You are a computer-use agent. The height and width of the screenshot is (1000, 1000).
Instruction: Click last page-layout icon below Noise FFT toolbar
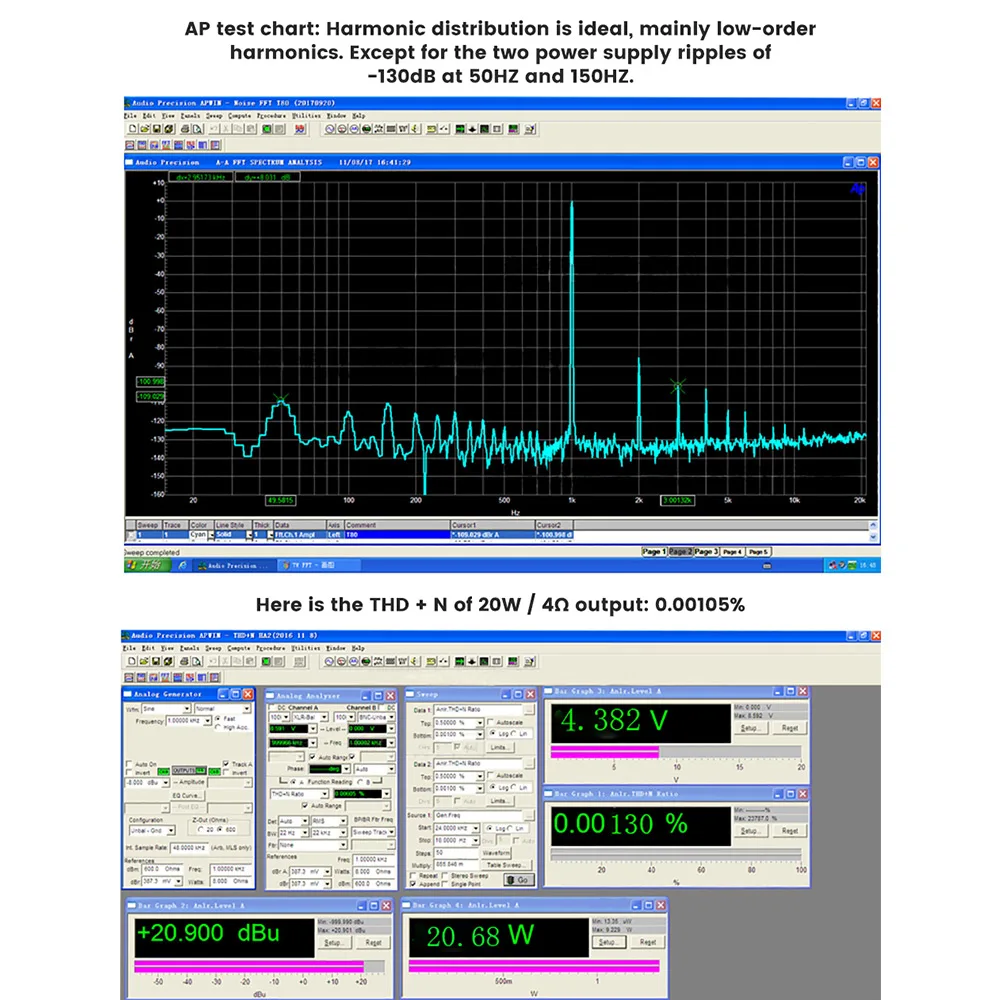click(x=216, y=145)
